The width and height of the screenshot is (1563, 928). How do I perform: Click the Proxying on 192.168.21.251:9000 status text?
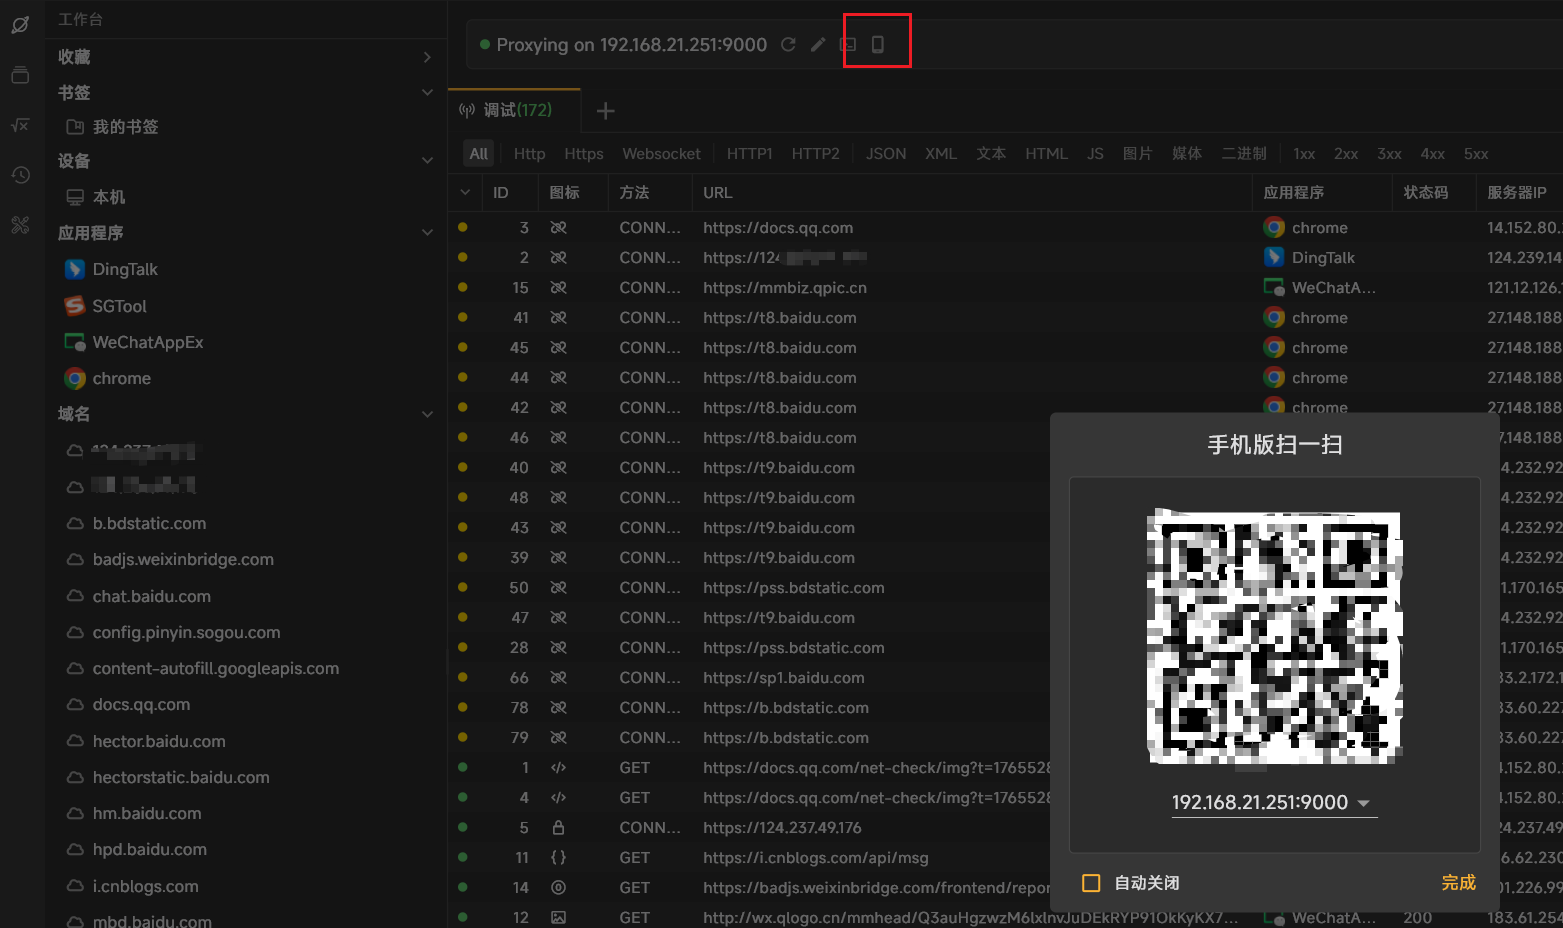click(631, 44)
